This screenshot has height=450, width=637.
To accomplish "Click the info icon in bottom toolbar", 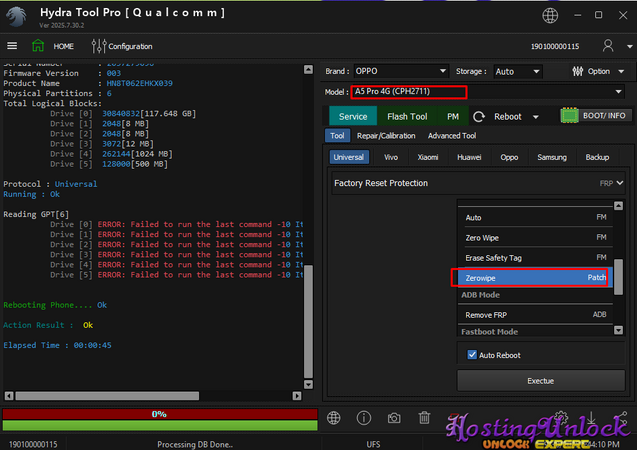I will (364, 418).
